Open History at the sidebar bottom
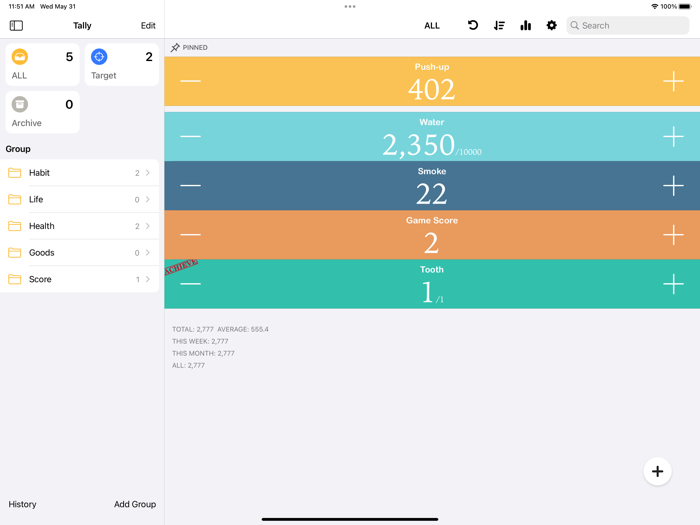 22,504
